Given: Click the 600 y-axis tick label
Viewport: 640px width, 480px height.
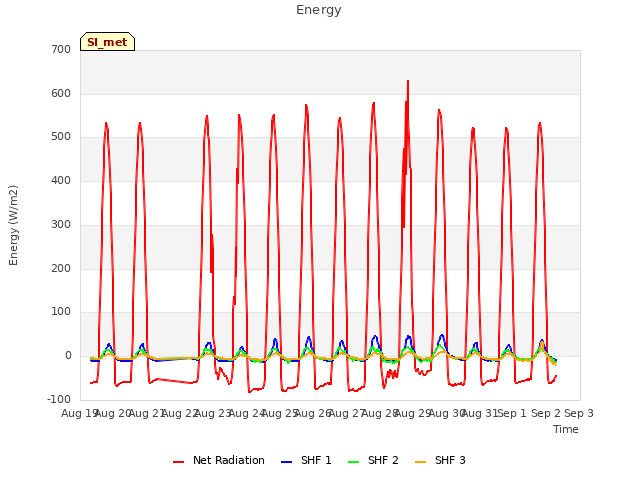Looking at the screenshot, I should coord(61,93).
